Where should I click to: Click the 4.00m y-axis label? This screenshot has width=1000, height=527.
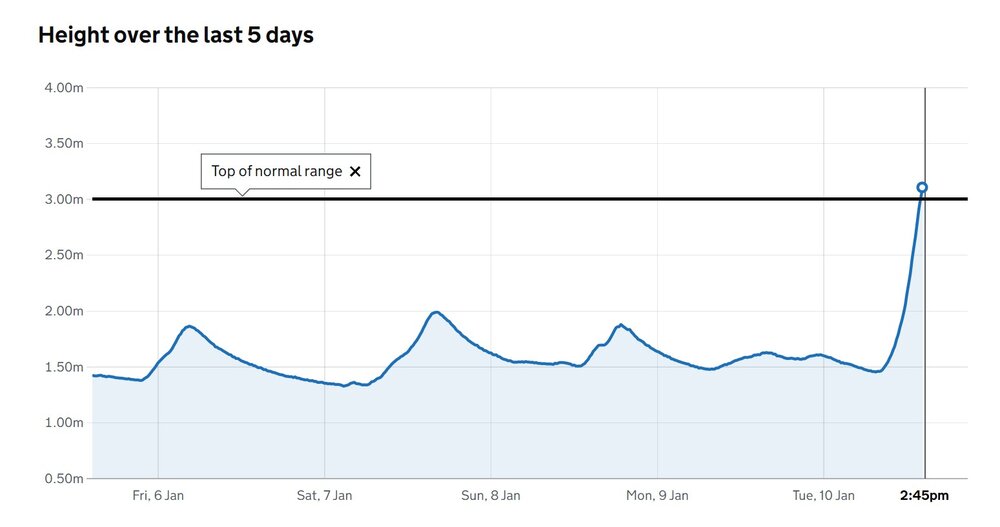tap(63, 88)
